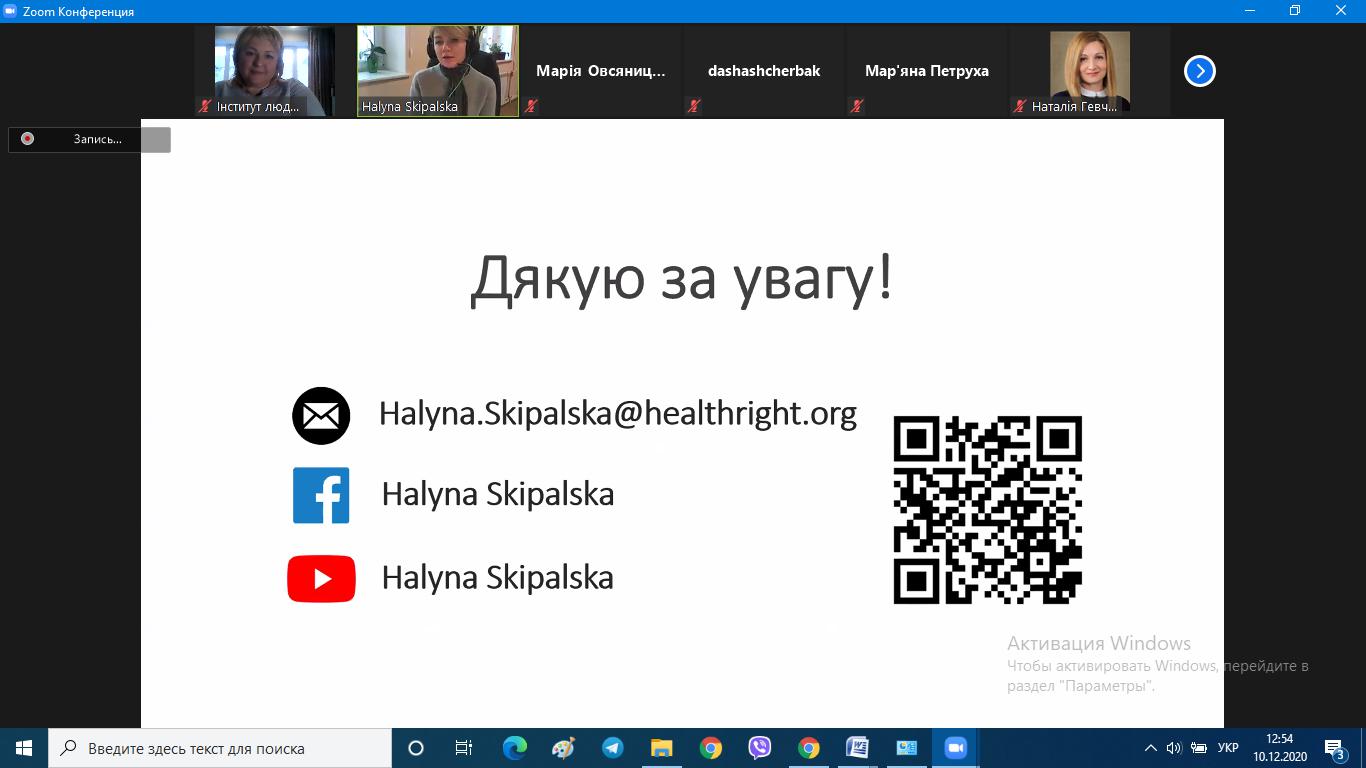Open the notification center panel
This screenshot has height=768, width=1366.
point(1334,749)
